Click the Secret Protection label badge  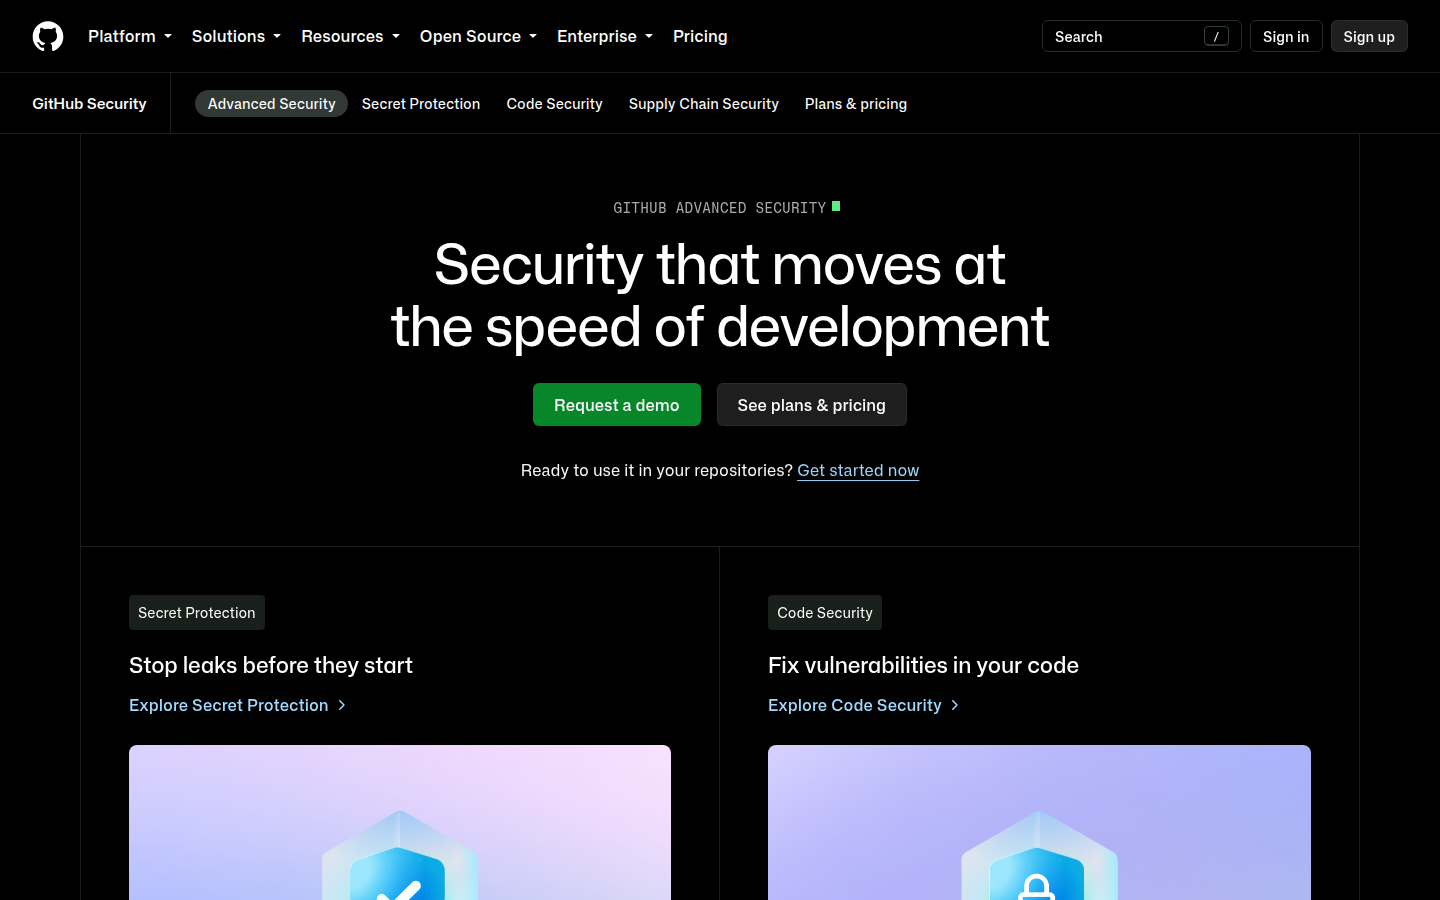pyautogui.click(x=197, y=613)
